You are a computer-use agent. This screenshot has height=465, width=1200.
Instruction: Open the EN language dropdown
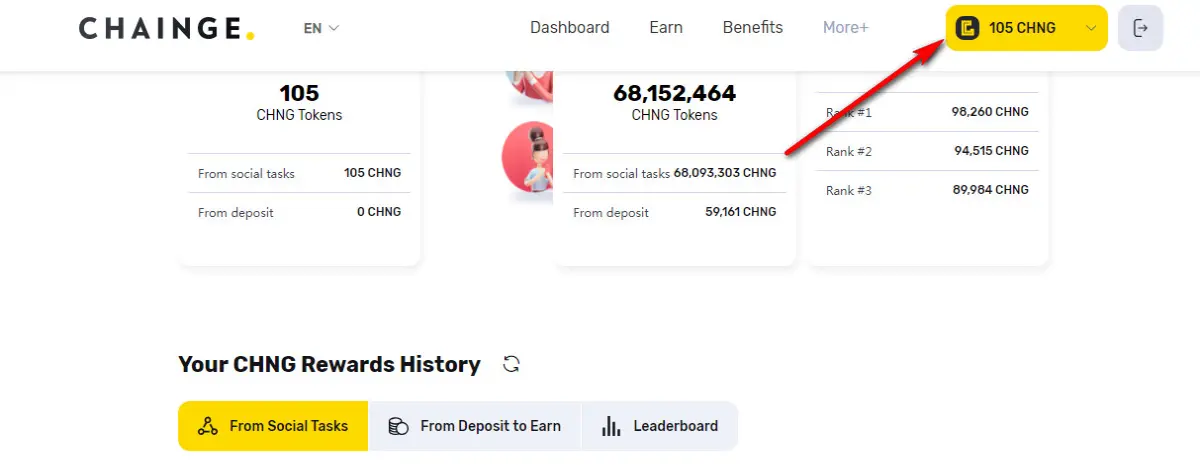point(321,28)
